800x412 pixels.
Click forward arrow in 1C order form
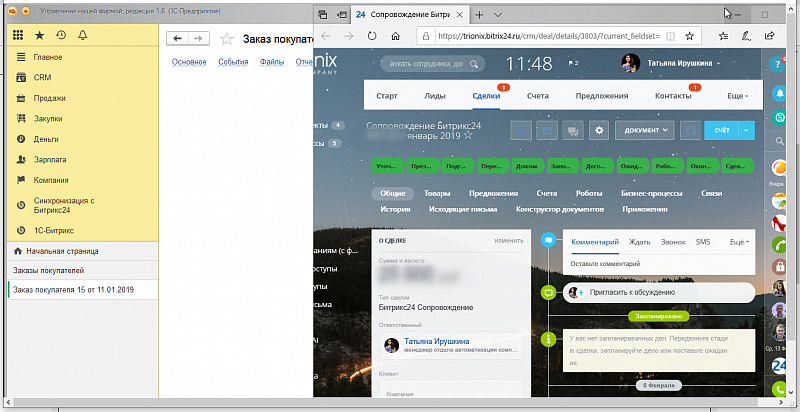pos(198,38)
